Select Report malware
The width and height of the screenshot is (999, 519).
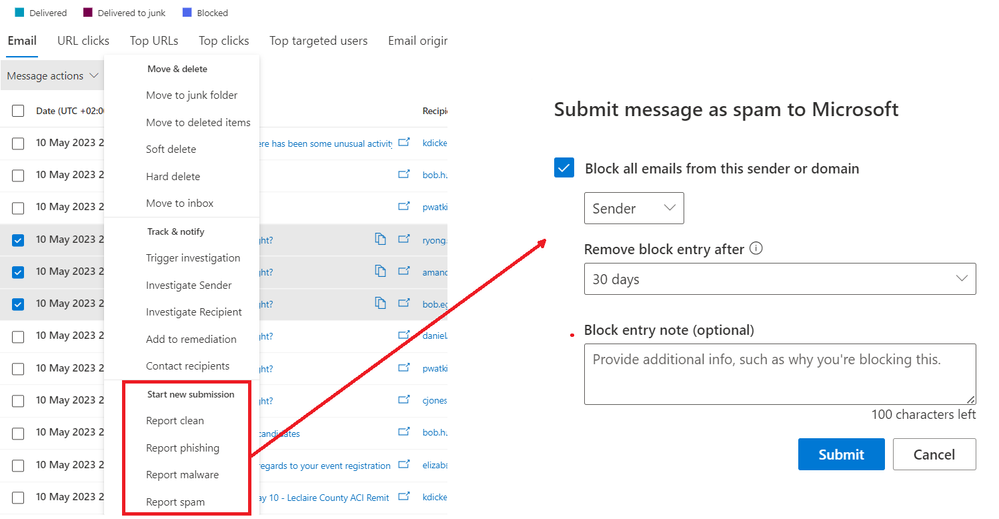pos(182,475)
